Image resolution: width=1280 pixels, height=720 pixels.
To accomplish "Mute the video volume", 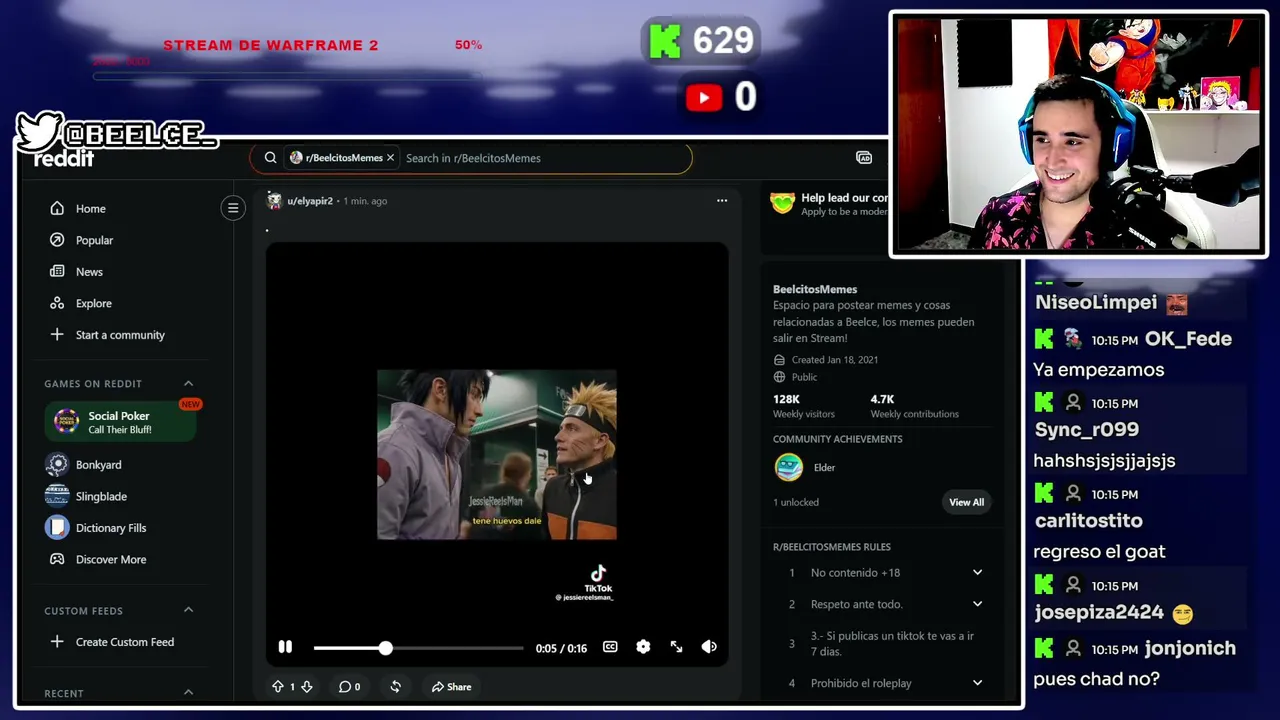I will click(x=709, y=647).
